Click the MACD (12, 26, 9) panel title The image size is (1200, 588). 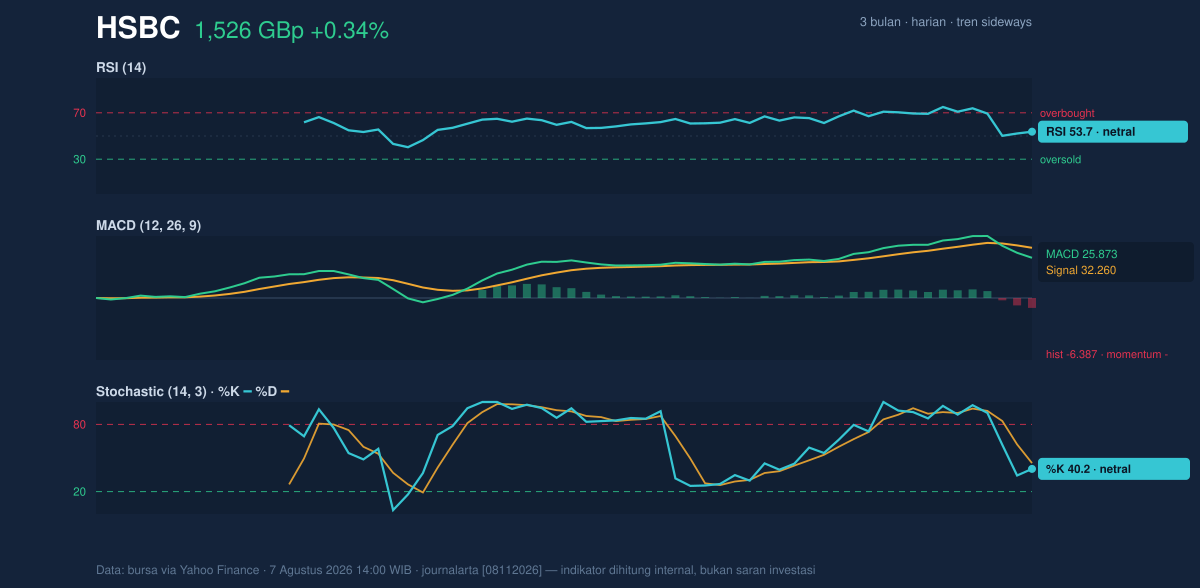point(148,226)
